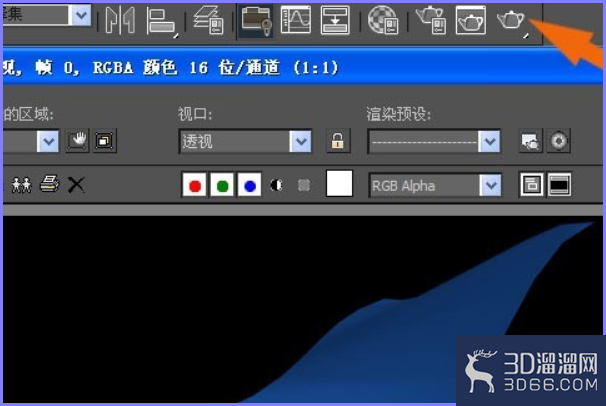Open the render preset dropdown

coord(434,141)
